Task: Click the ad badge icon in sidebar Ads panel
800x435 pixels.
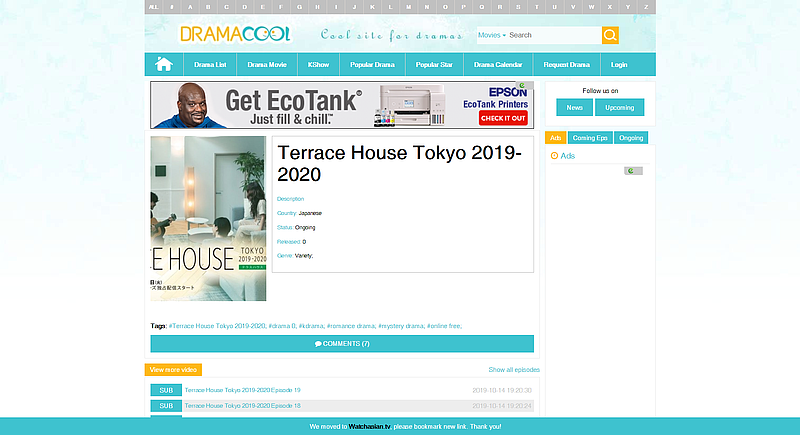Action: [x=633, y=171]
